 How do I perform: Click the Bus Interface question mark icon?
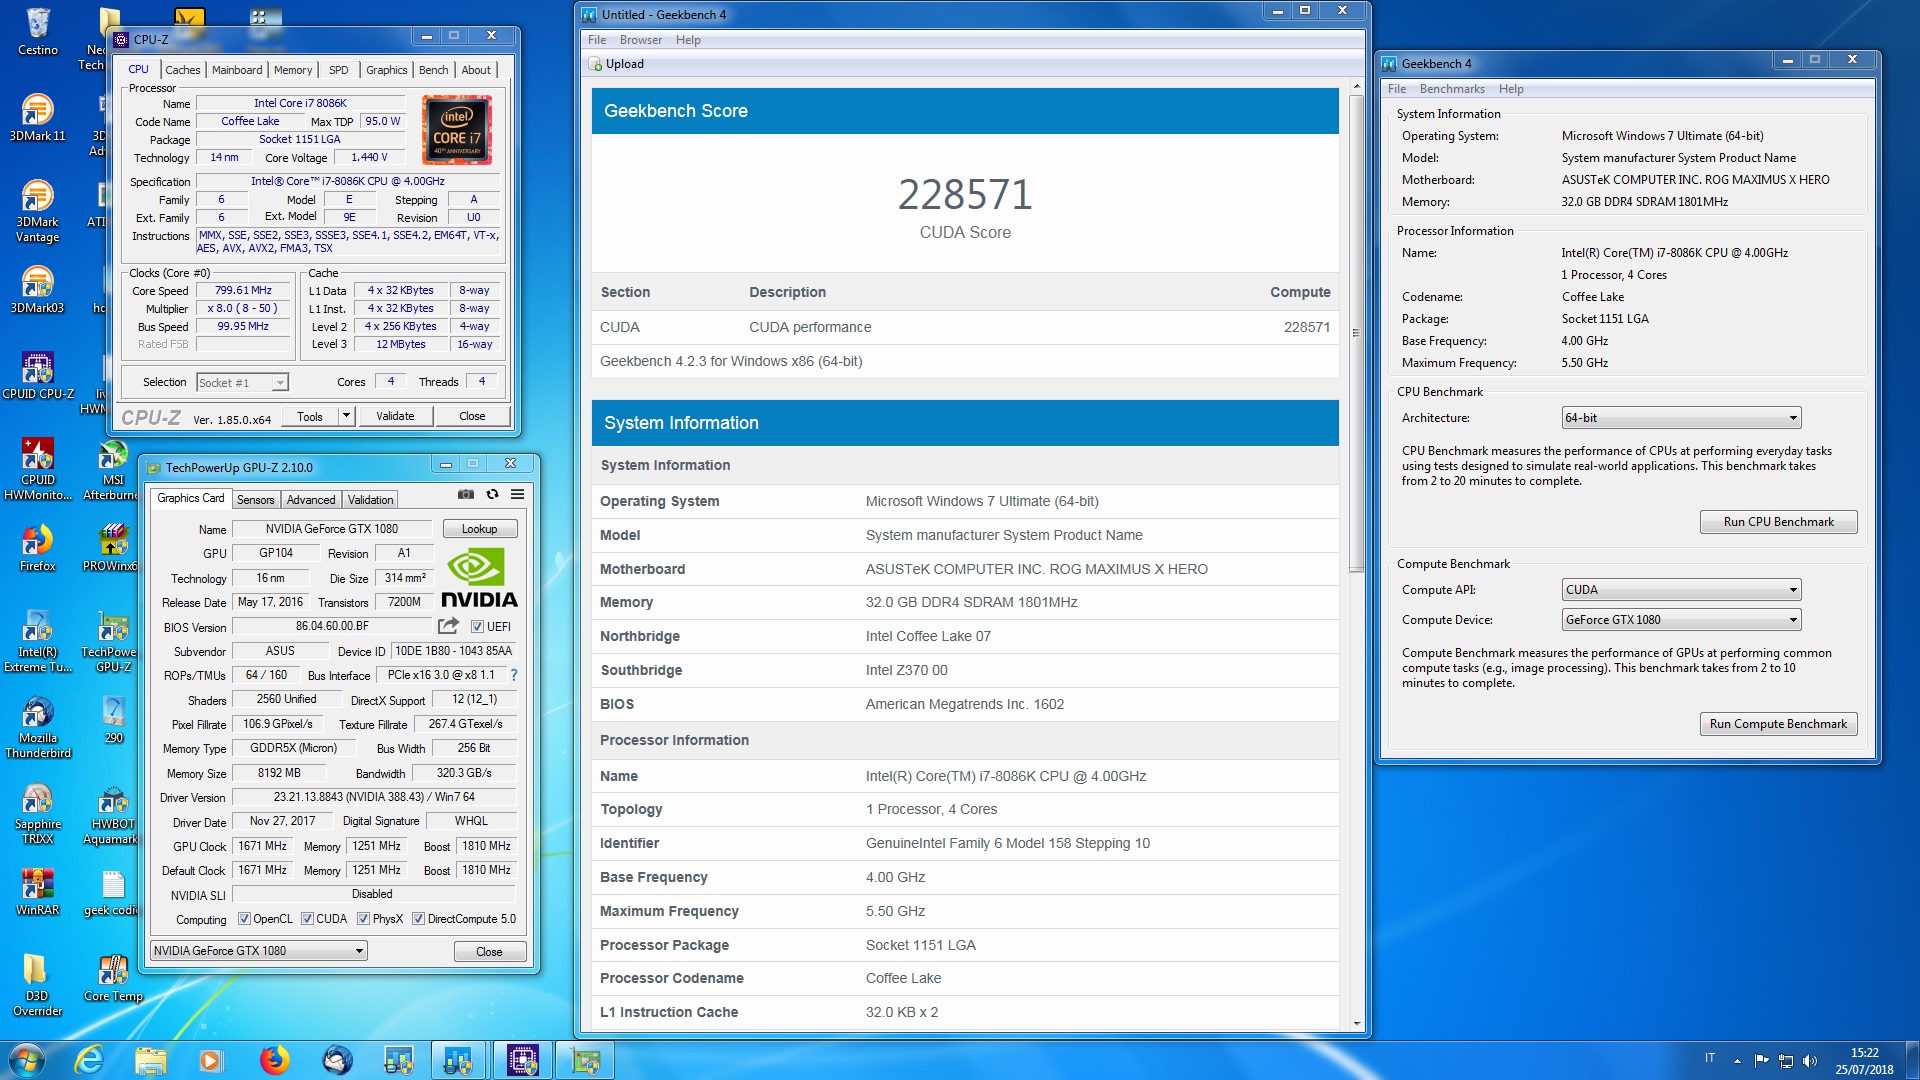[x=514, y=675]
